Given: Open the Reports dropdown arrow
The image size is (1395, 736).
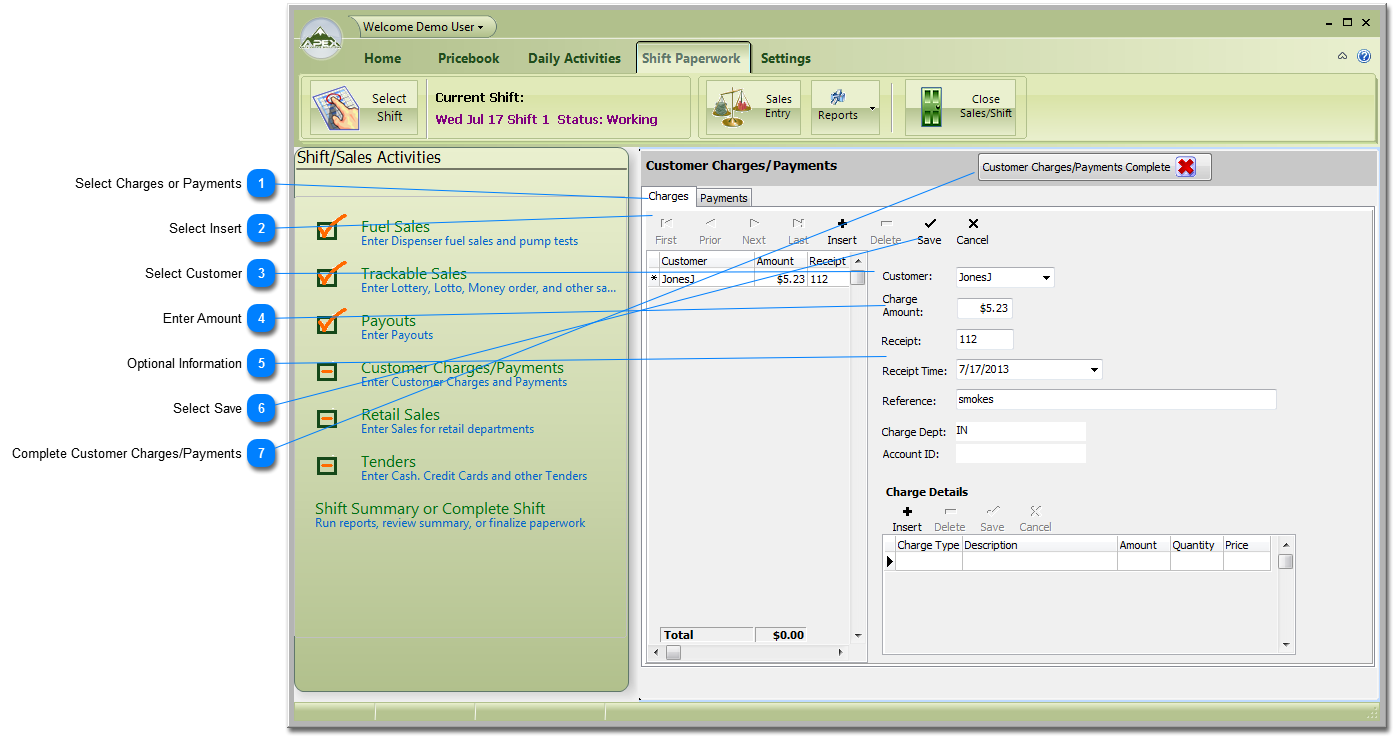Looking at the screenshot, I should (872, 108).
